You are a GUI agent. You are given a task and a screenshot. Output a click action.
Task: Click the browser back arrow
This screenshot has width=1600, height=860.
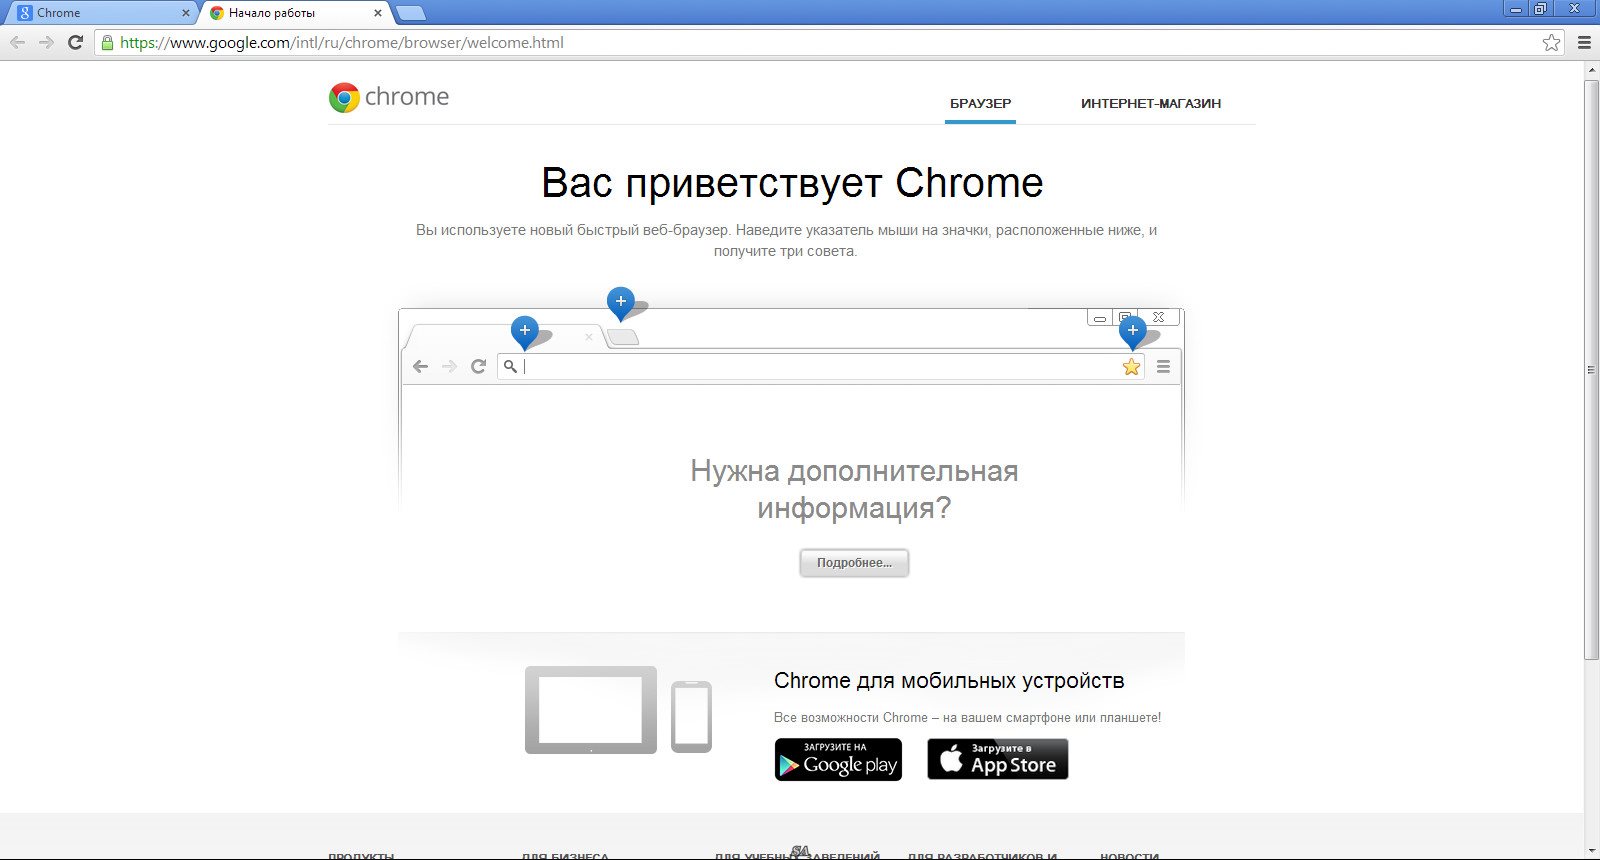[x=17, y=42]
